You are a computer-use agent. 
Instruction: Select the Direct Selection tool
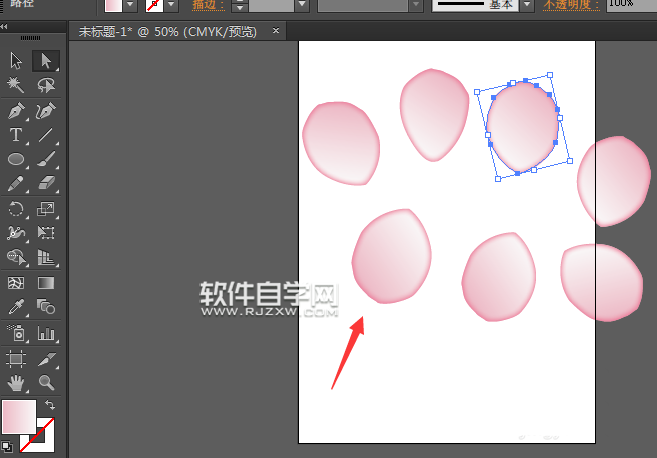click(x=46, y=61)
